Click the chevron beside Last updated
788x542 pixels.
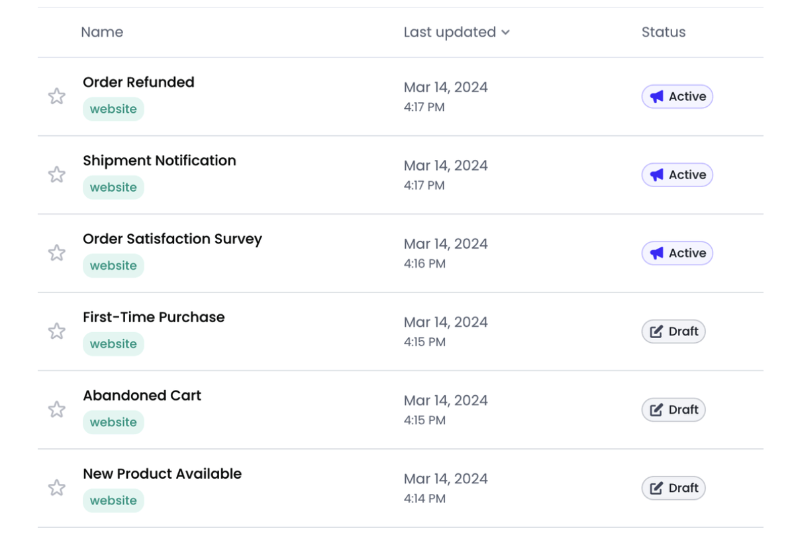[x=506, y=33]
